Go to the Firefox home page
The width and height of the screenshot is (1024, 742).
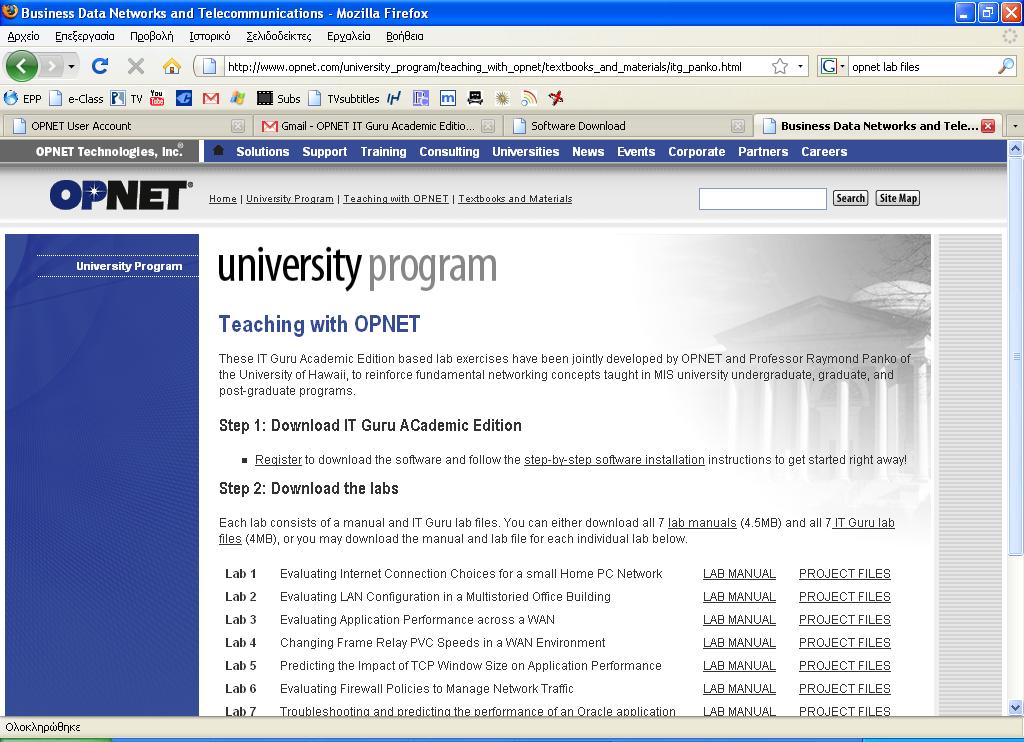coord(172,66)
